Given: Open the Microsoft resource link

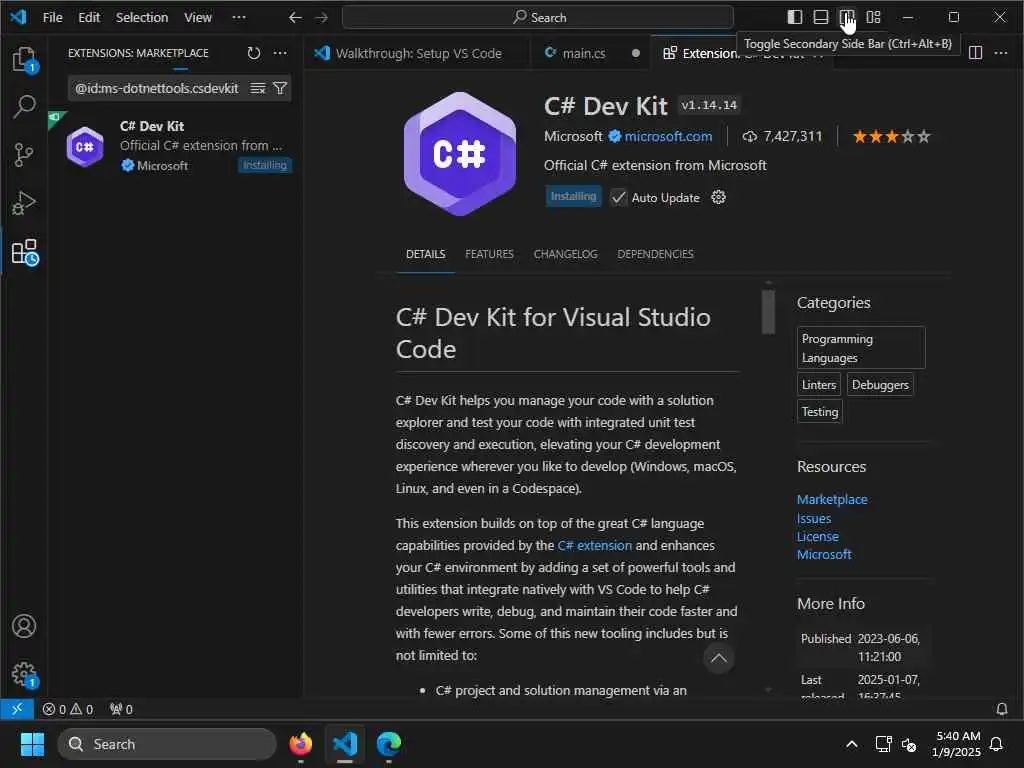Looking at the screenshot, I should point(824,554).
